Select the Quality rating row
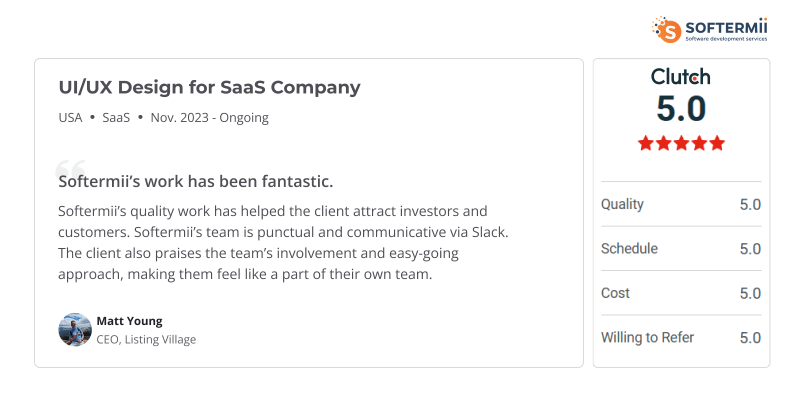Image resolution: width=800 pixels, height=400 pixels. point(681,204)
